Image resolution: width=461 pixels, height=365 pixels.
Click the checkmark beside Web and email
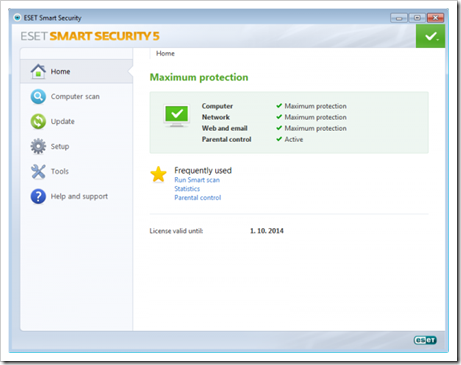point(279,128)
